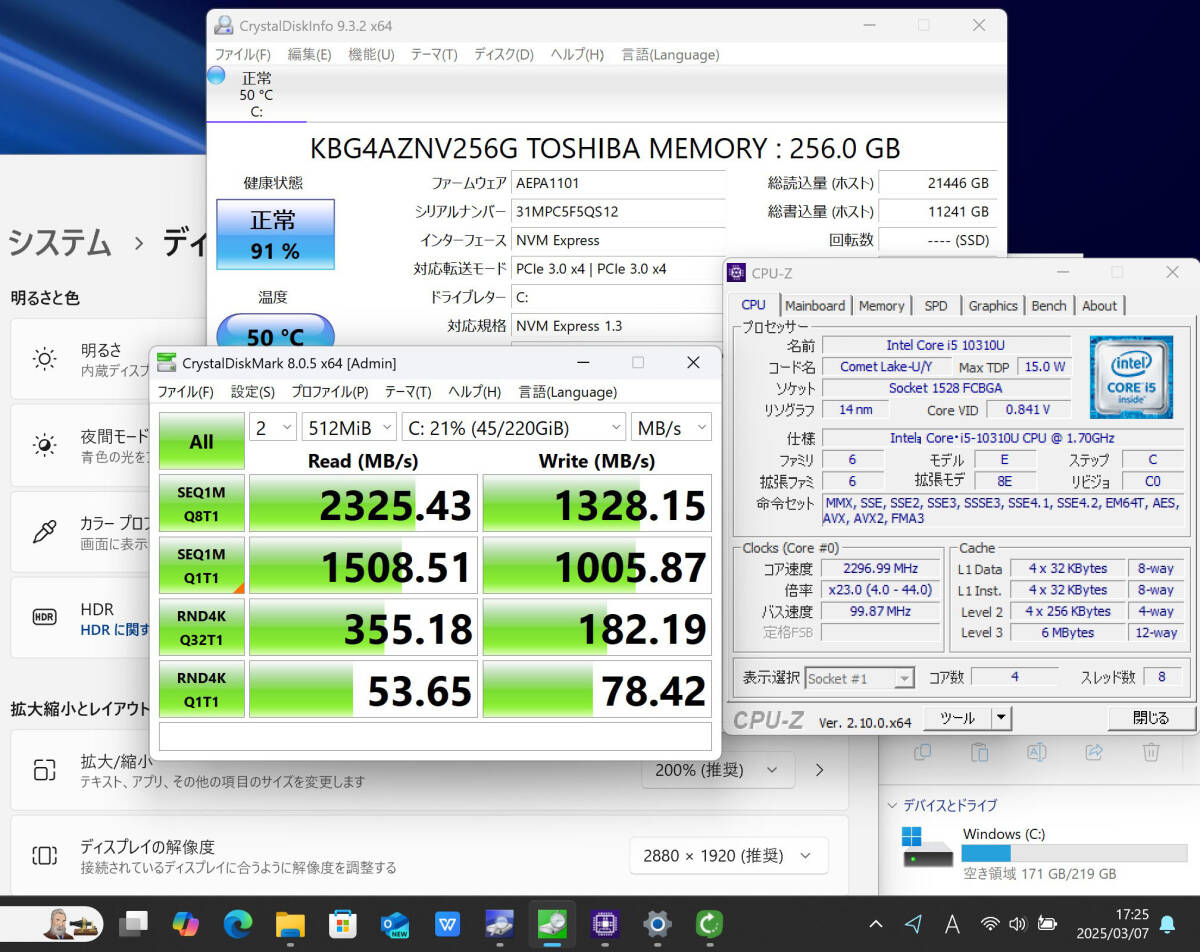The height and width of the screenshot is (952, 1200).
Task: Run the RND4K Q1T1 benchmark button
Action: coord(201,688)
